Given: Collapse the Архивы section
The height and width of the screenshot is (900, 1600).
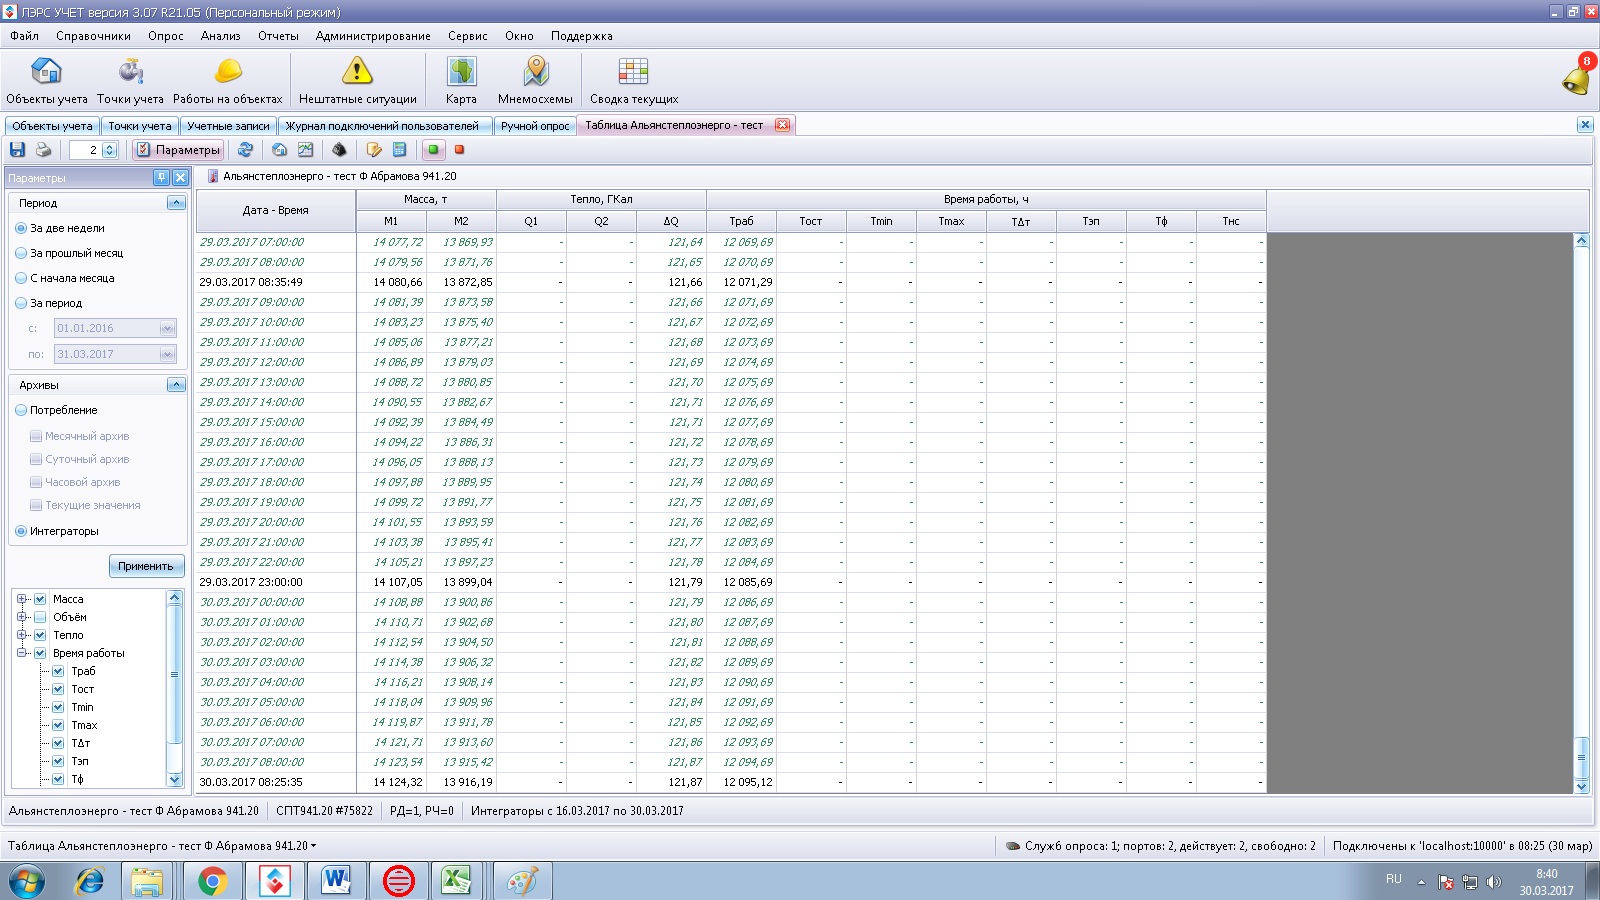Looking at the screenshot, I should 176,385.
